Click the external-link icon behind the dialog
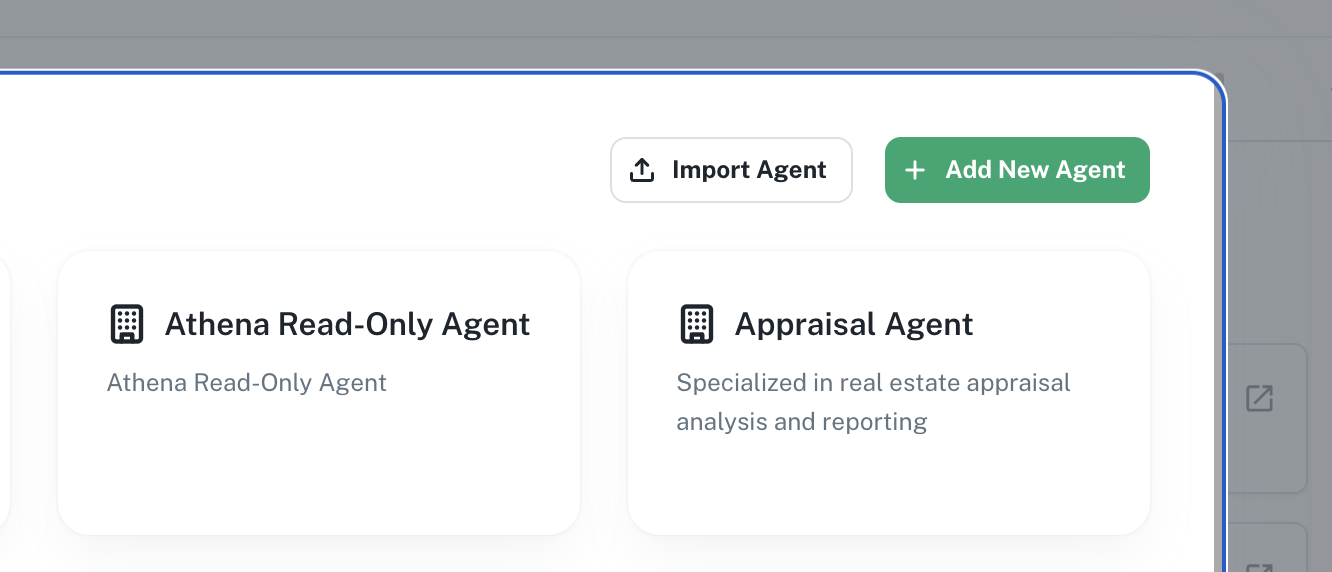Screen dimensions: 1332x572 pyautogui.click(x=1259, y=398)
